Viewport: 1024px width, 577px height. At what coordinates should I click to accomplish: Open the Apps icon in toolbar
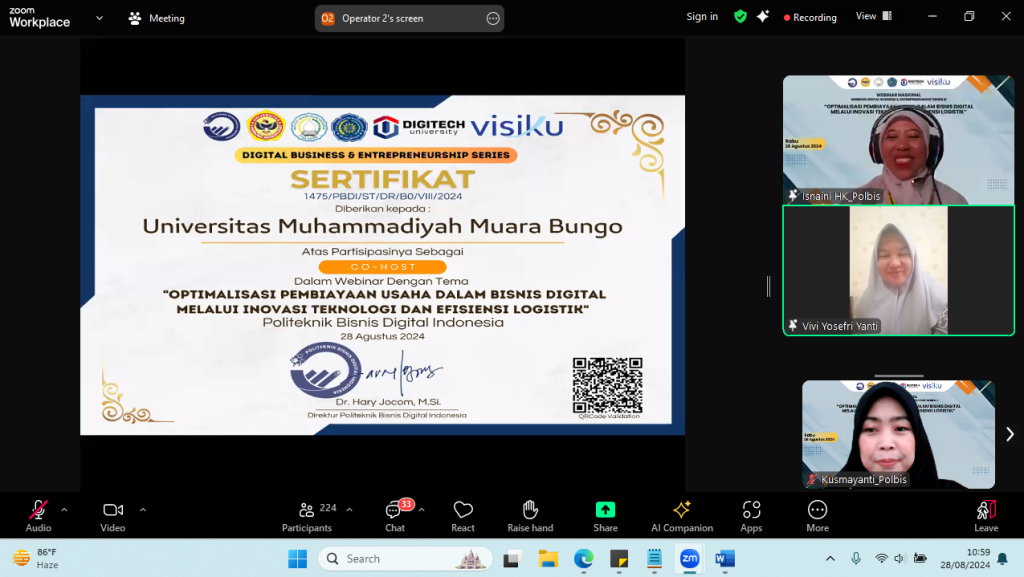click(751, 515)
